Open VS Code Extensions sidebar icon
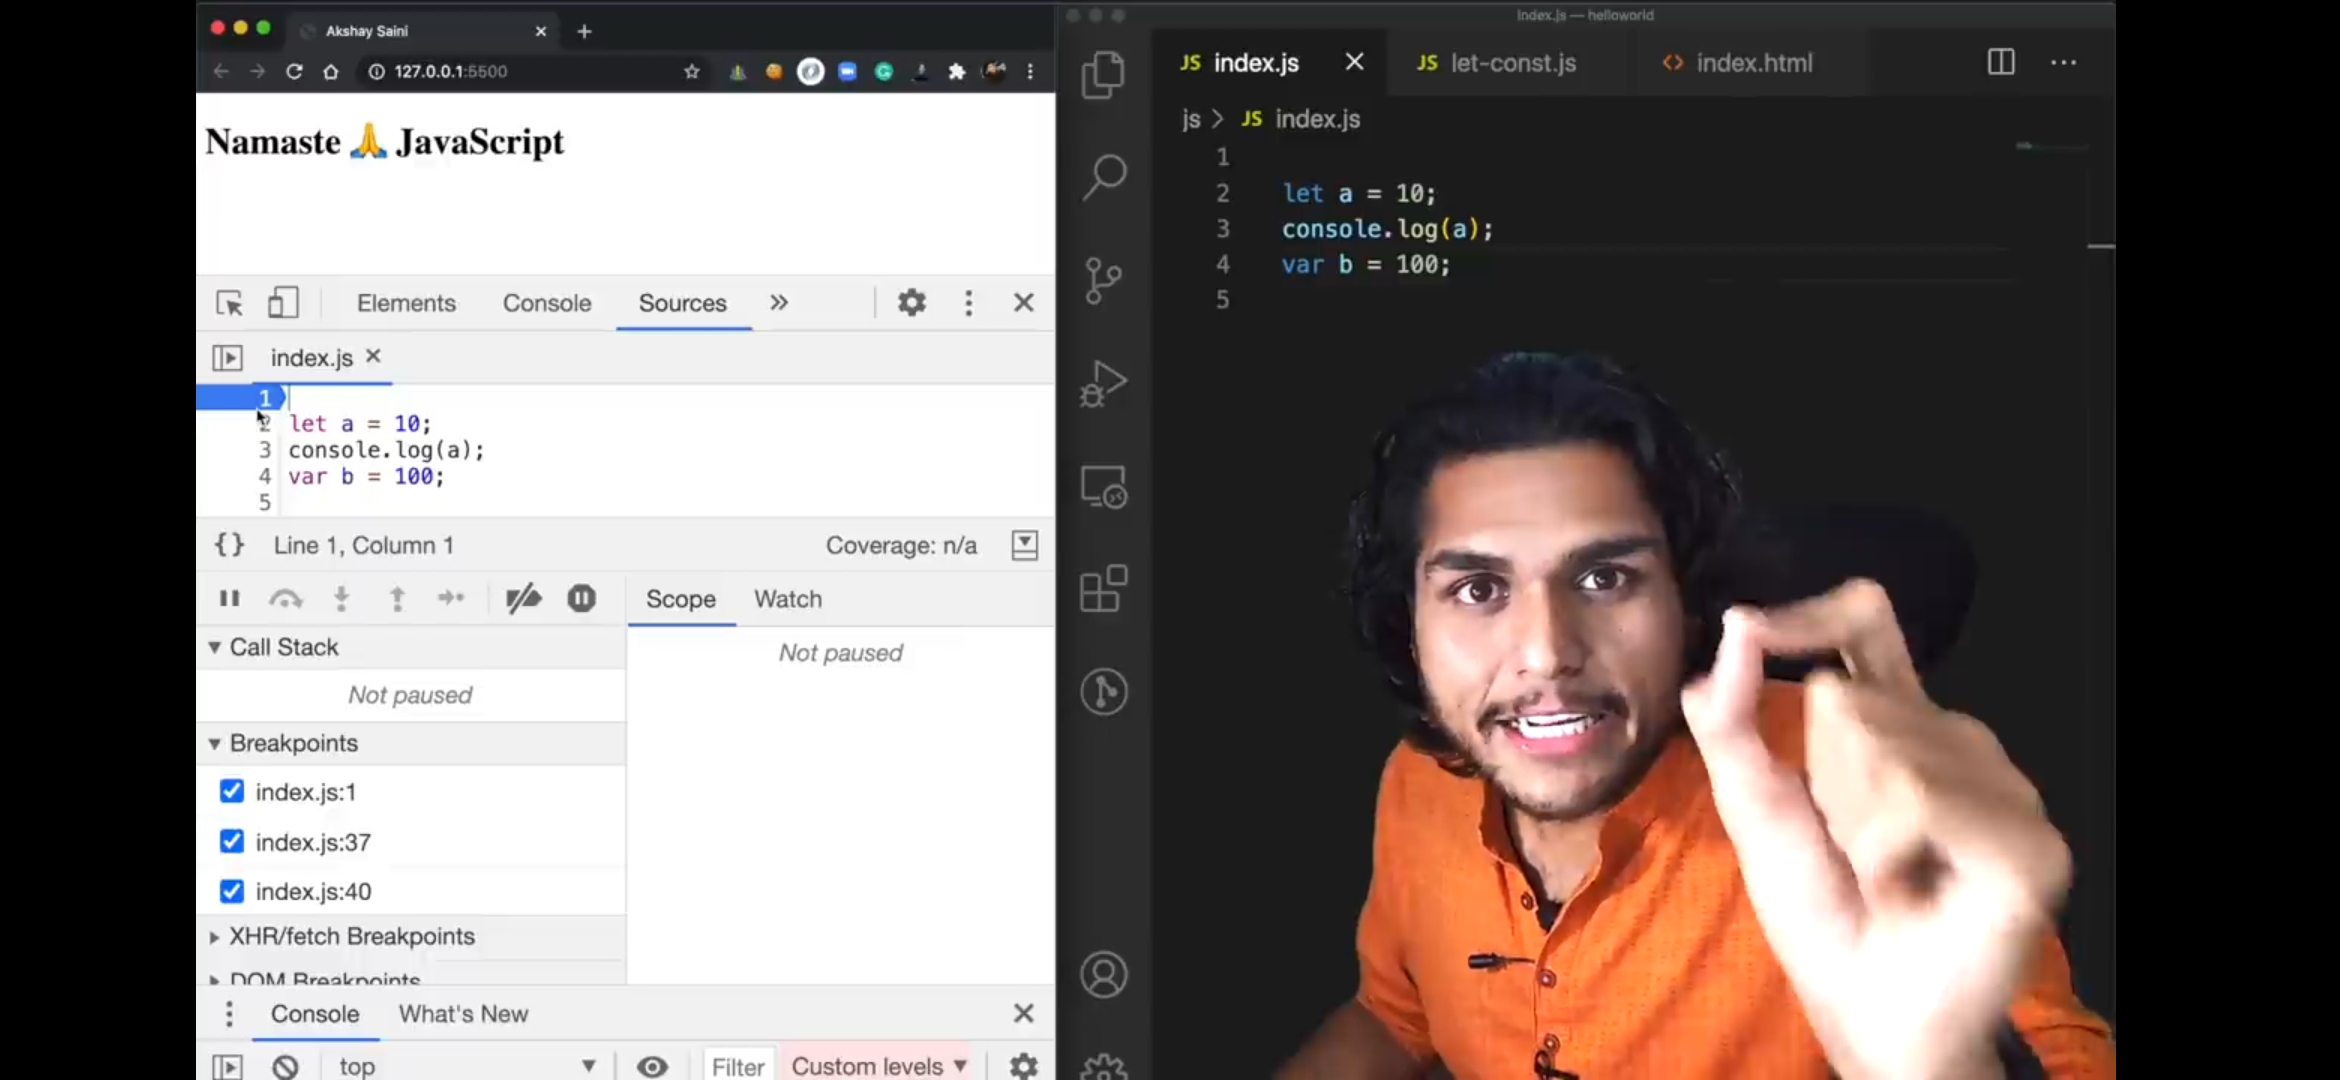 1103,588
